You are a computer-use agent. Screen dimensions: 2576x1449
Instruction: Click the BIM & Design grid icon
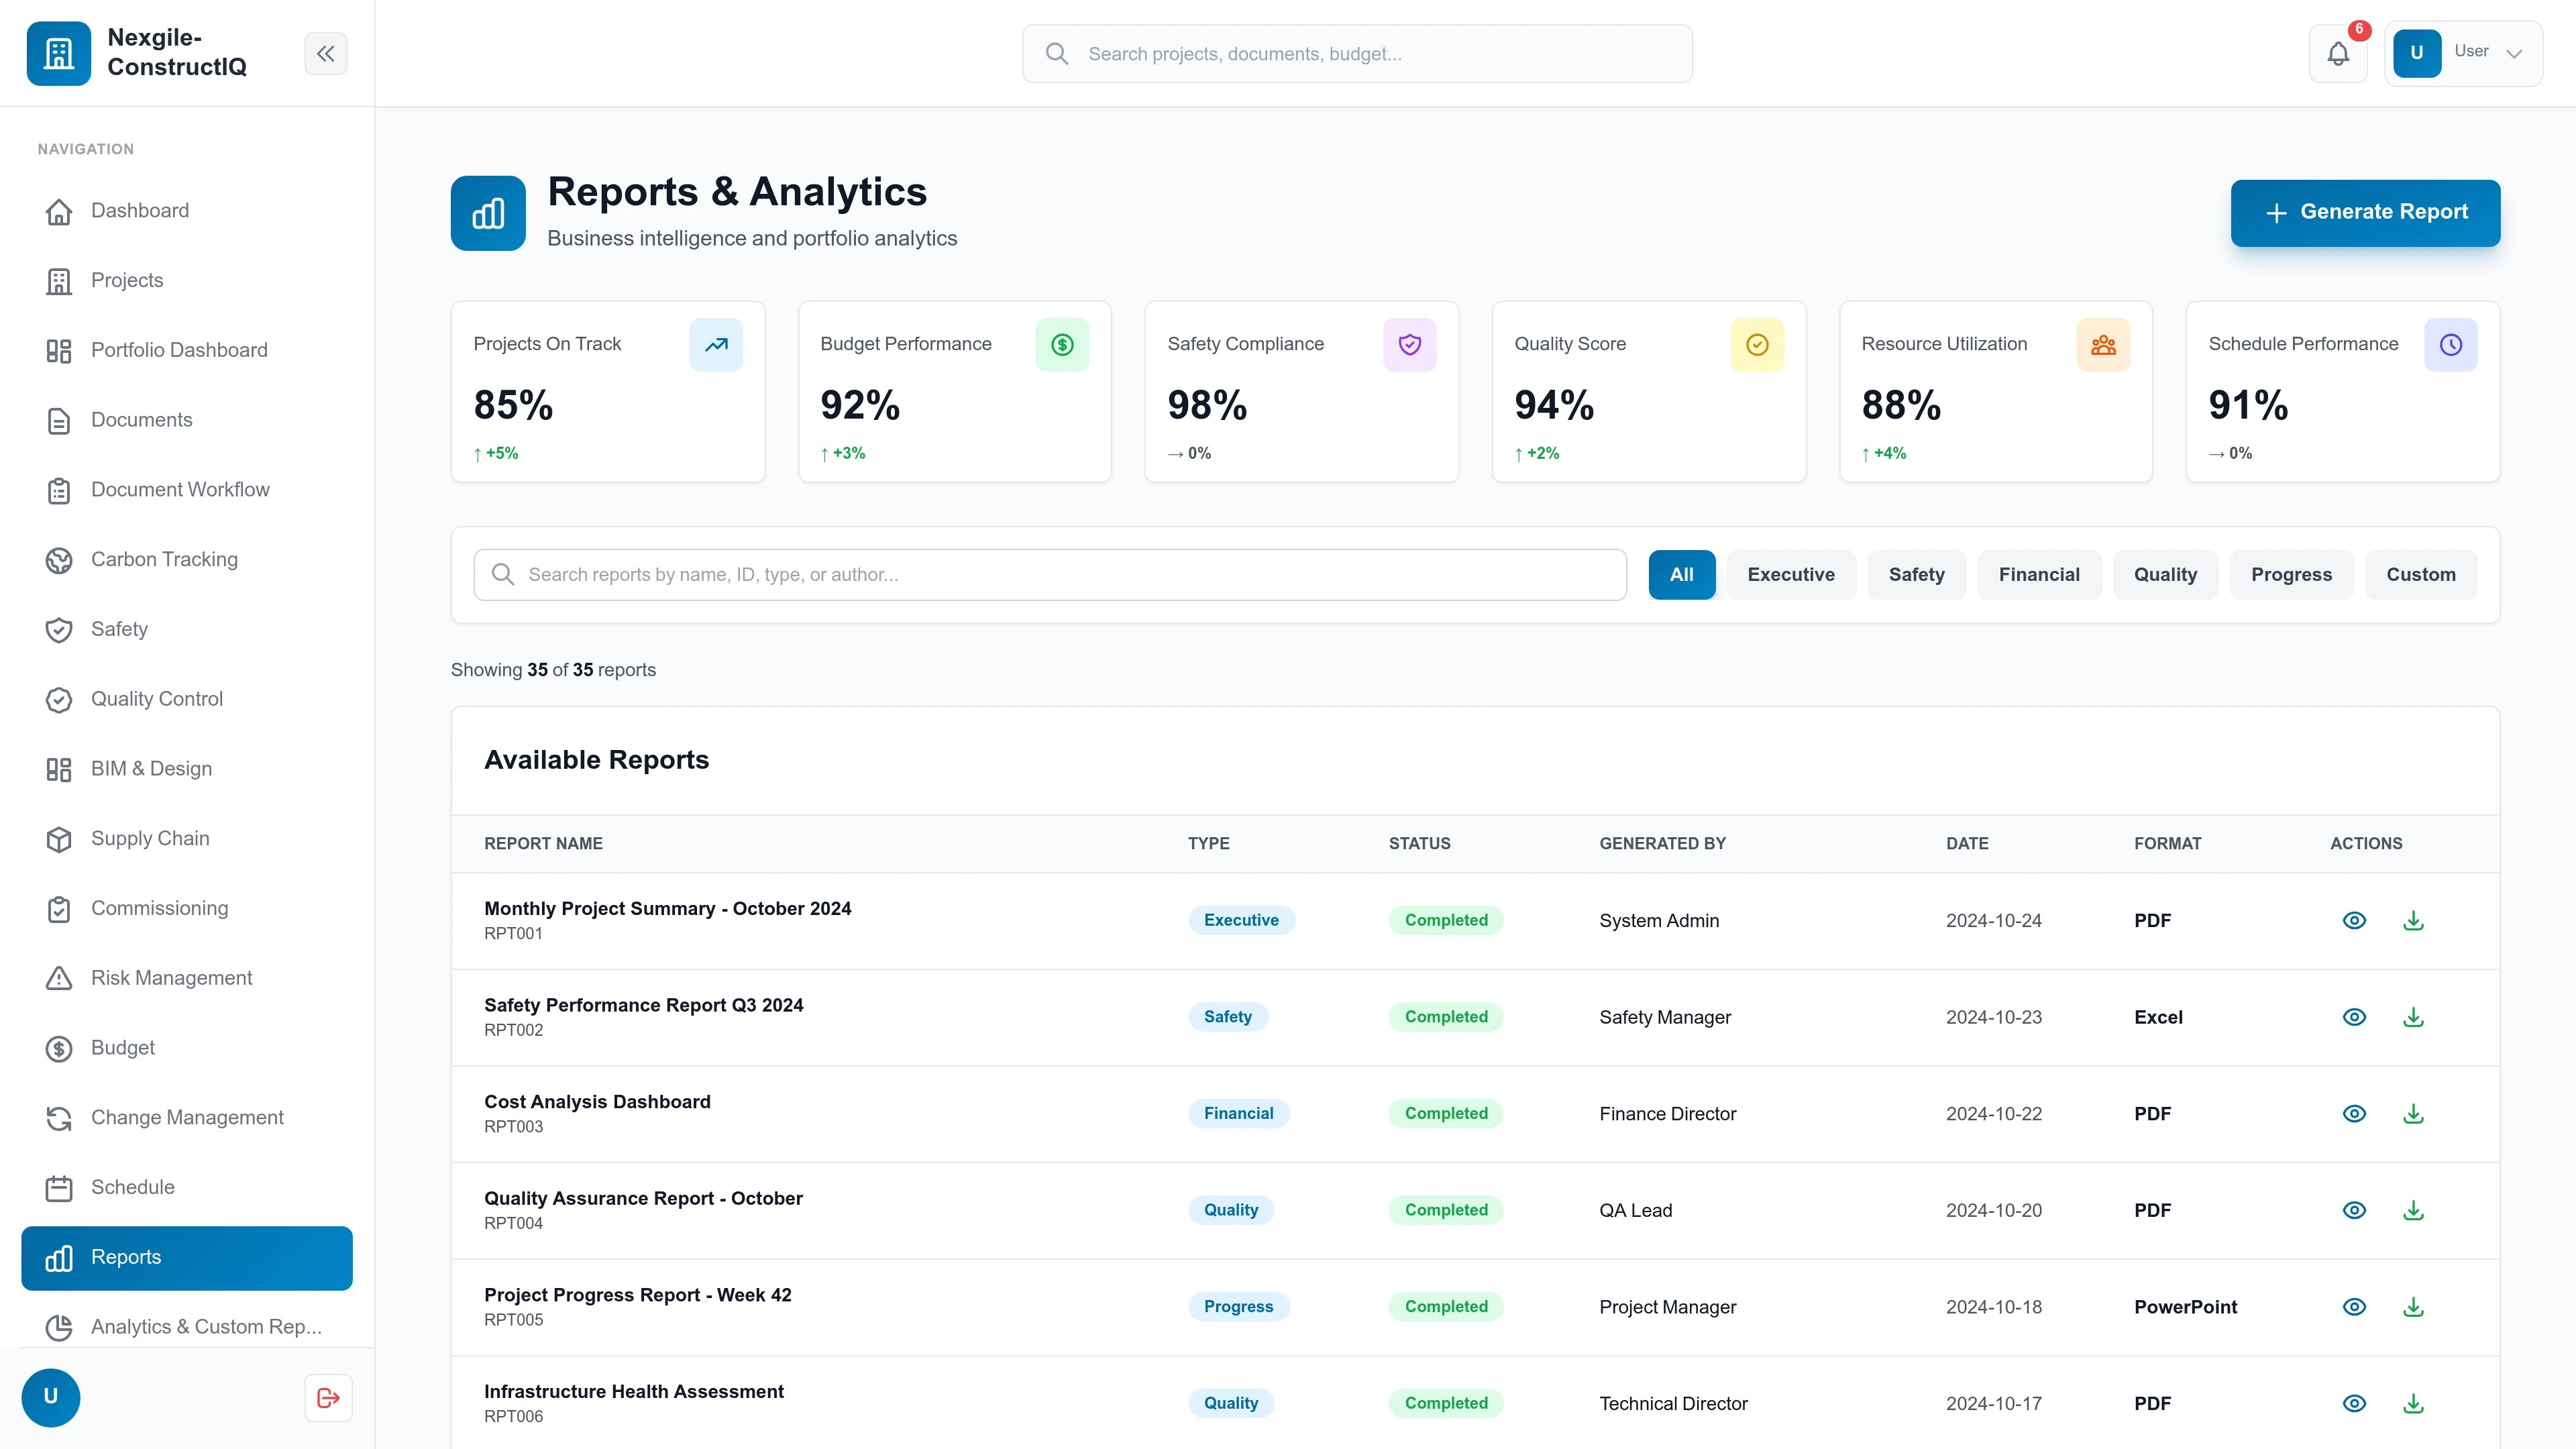58,769
